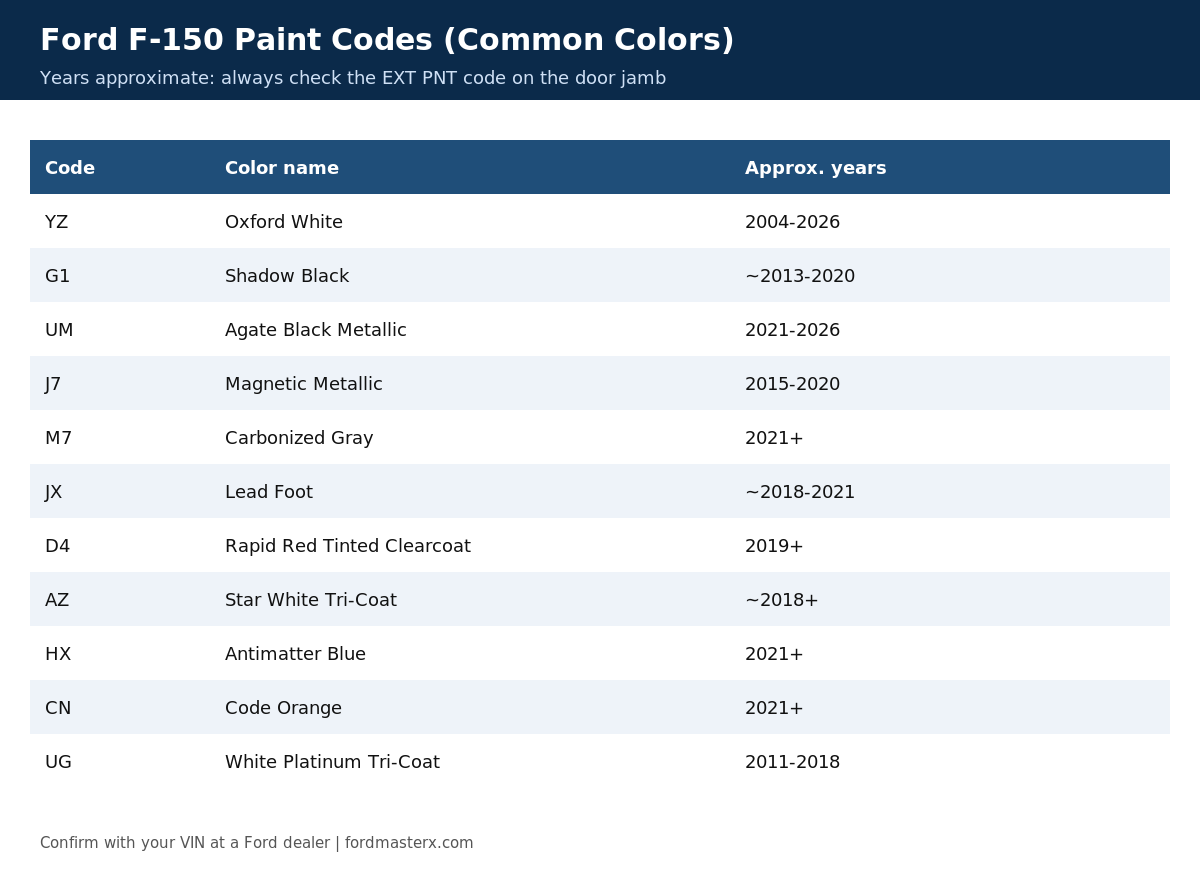Click 'Carbonized Gray' color name
Image resolution: width=1200 pixels, height=878 pixels.
[x=299, y=438]
